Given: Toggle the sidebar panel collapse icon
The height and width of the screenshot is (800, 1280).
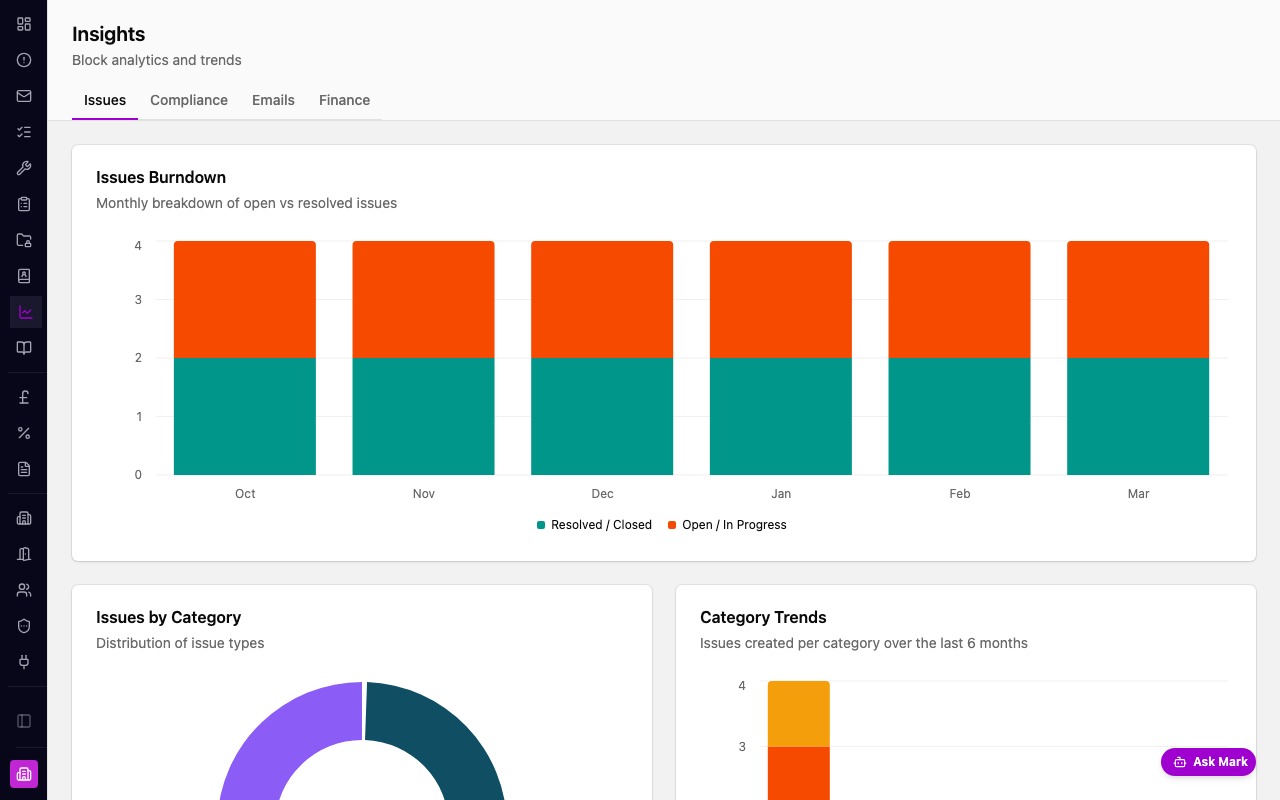Looking at the screenshot, I should click(x=24, y=721).
